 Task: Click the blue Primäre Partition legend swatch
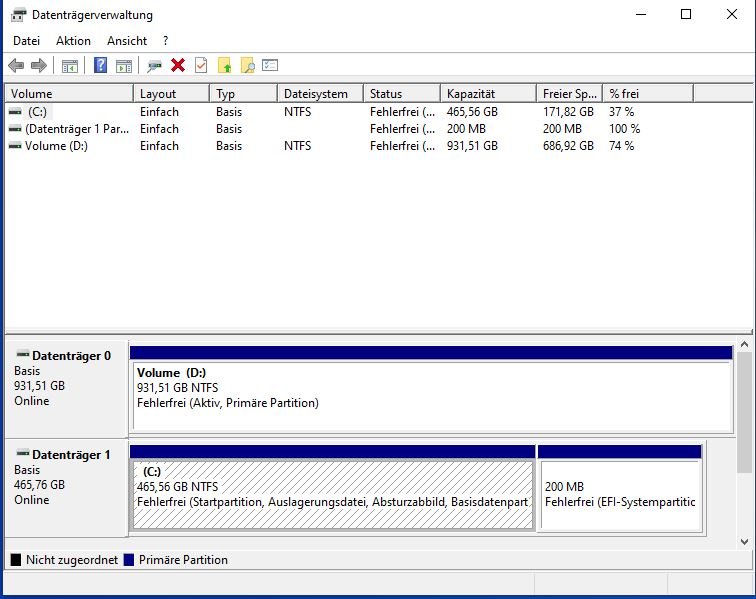coord(129,559)
